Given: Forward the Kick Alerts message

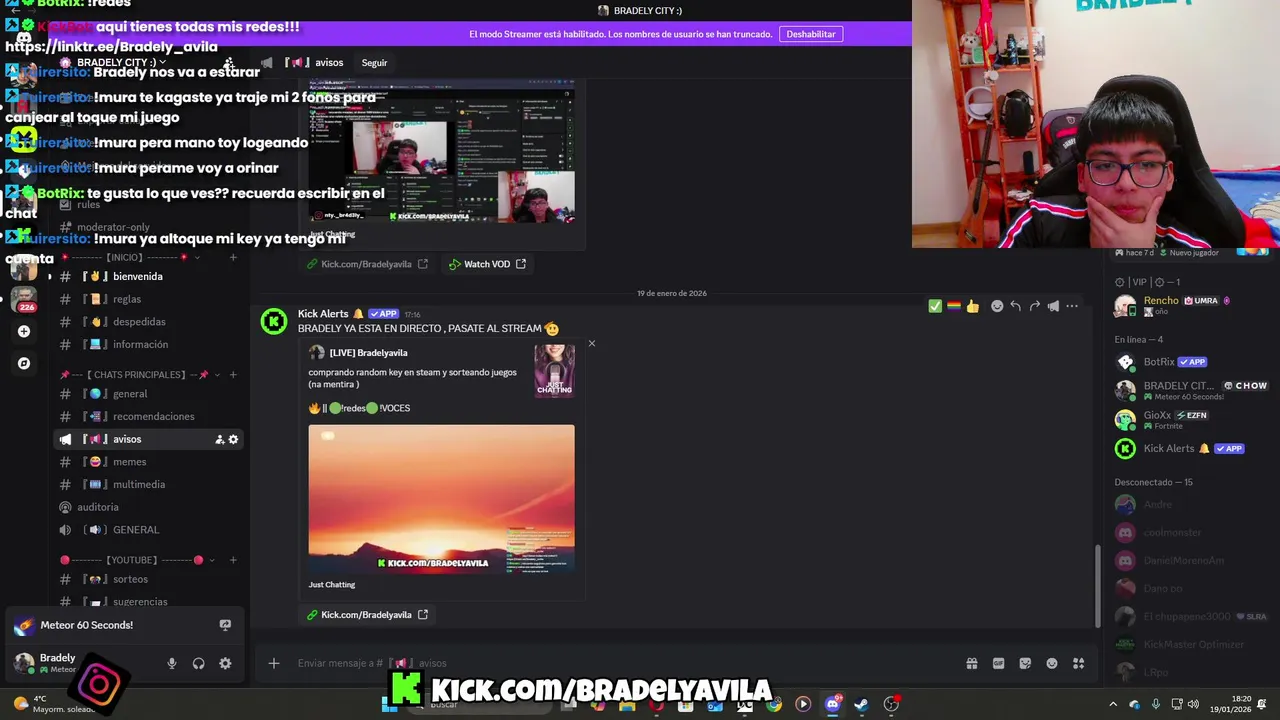Looking at the screenshot, I should [1034, 306].
